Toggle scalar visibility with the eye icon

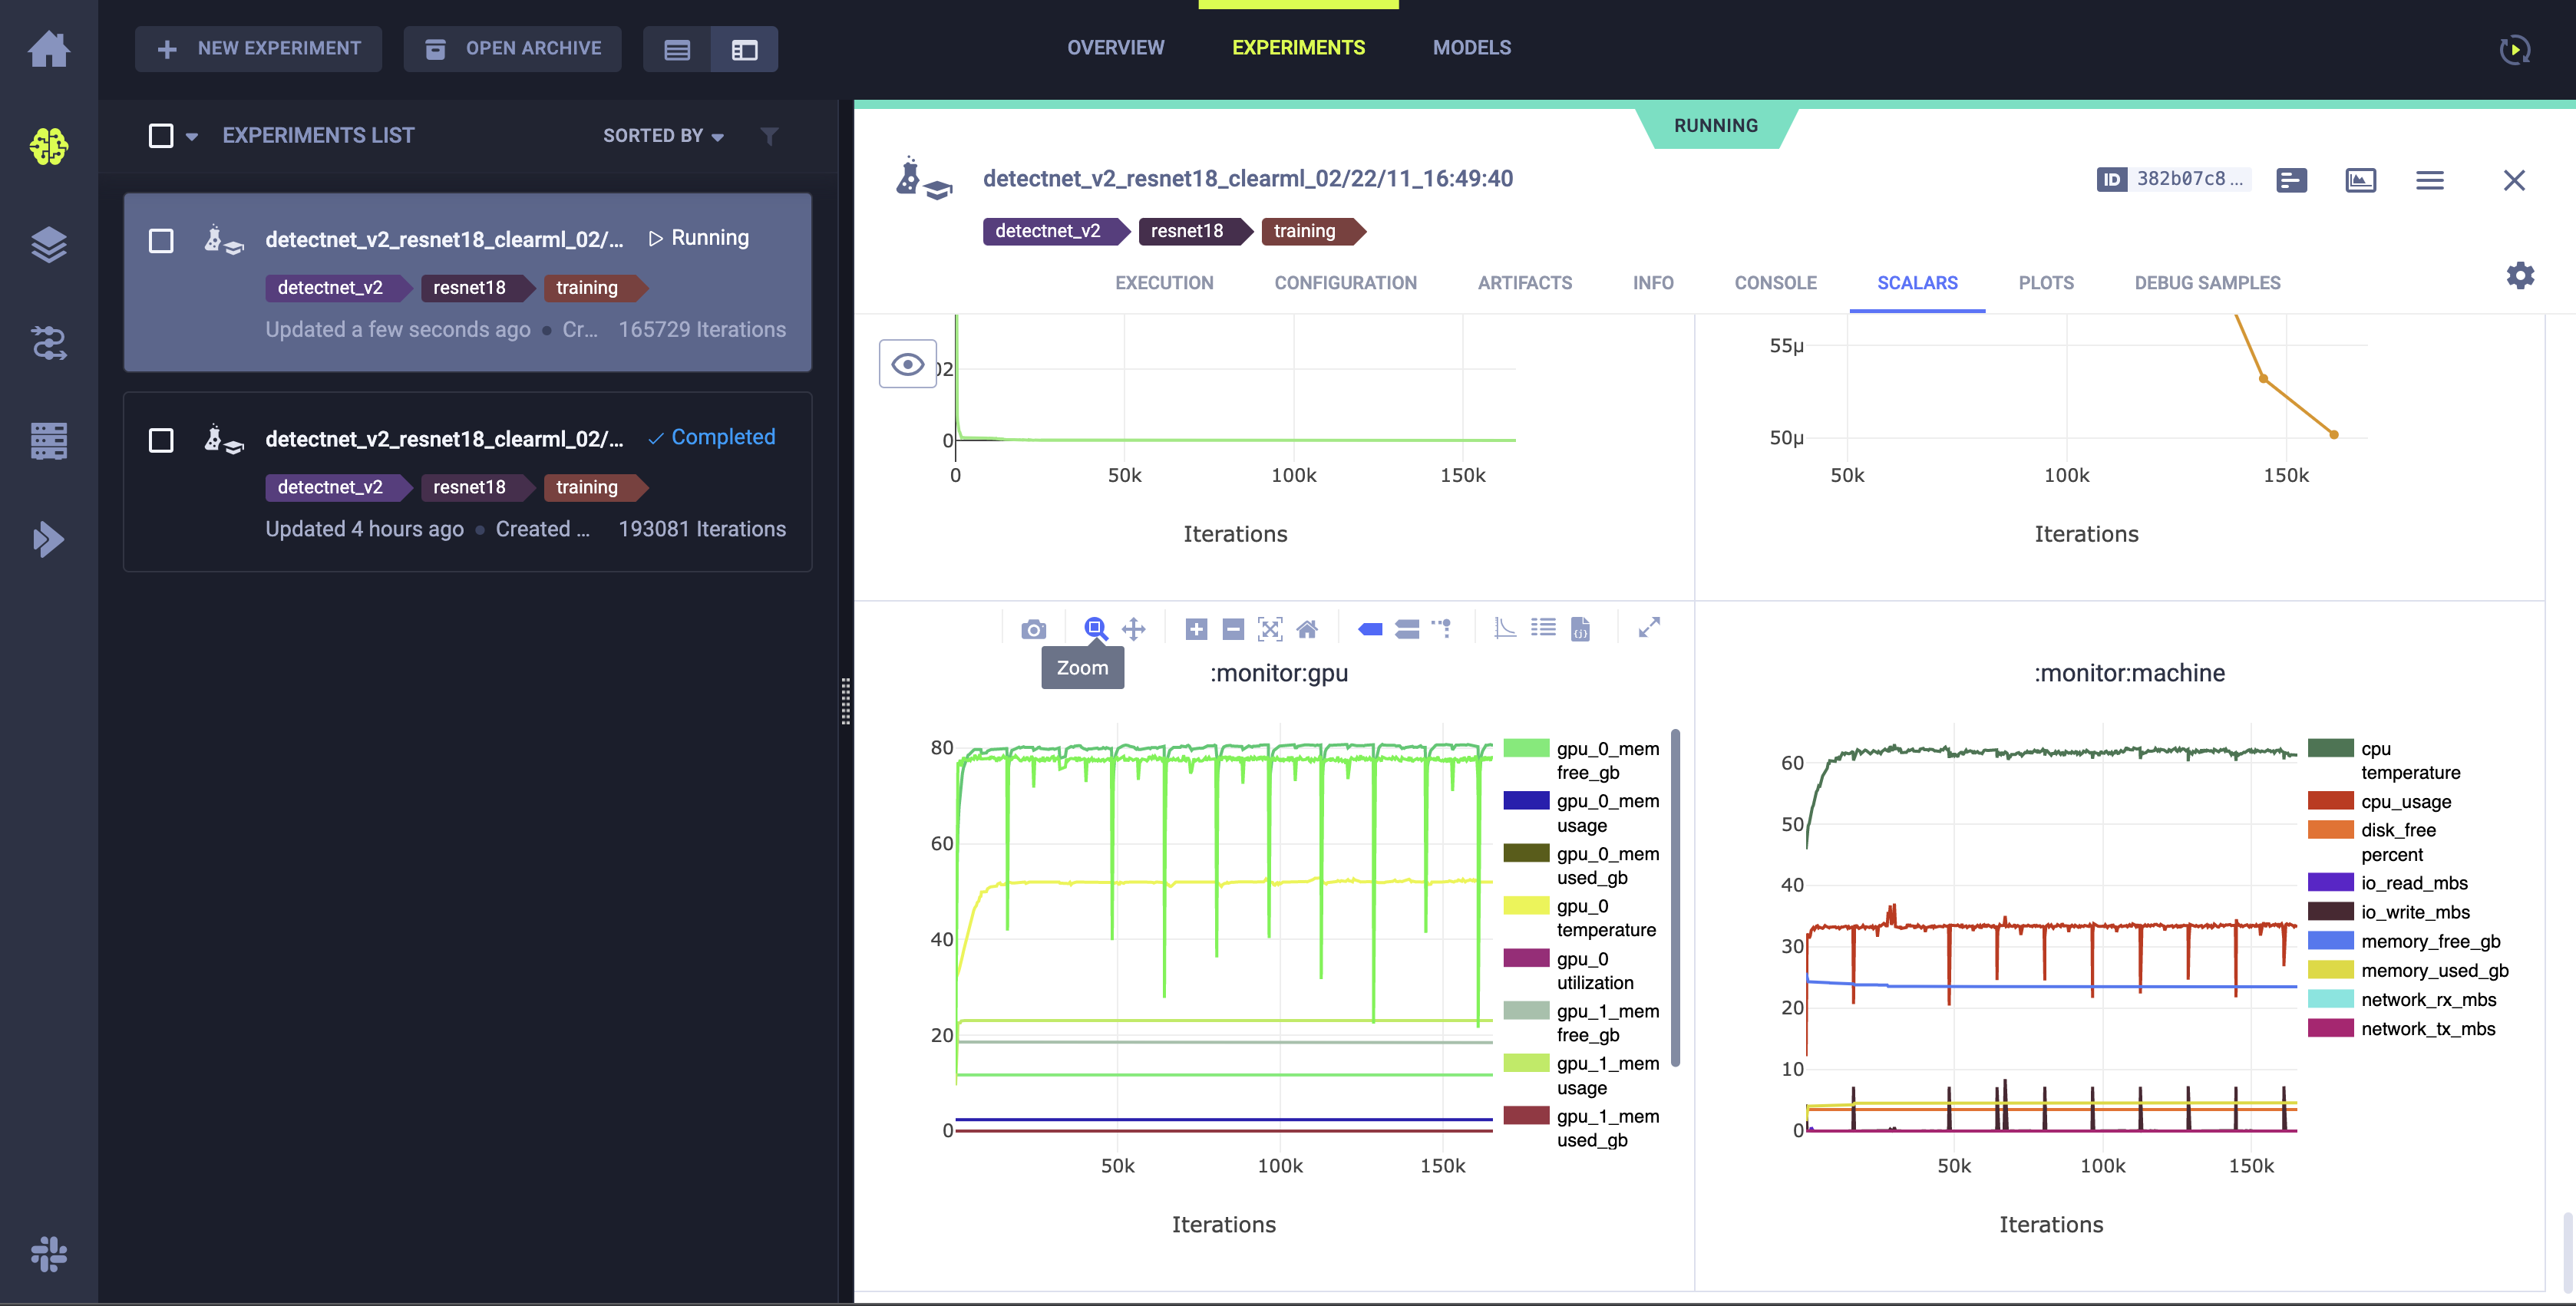pos(907,364)
